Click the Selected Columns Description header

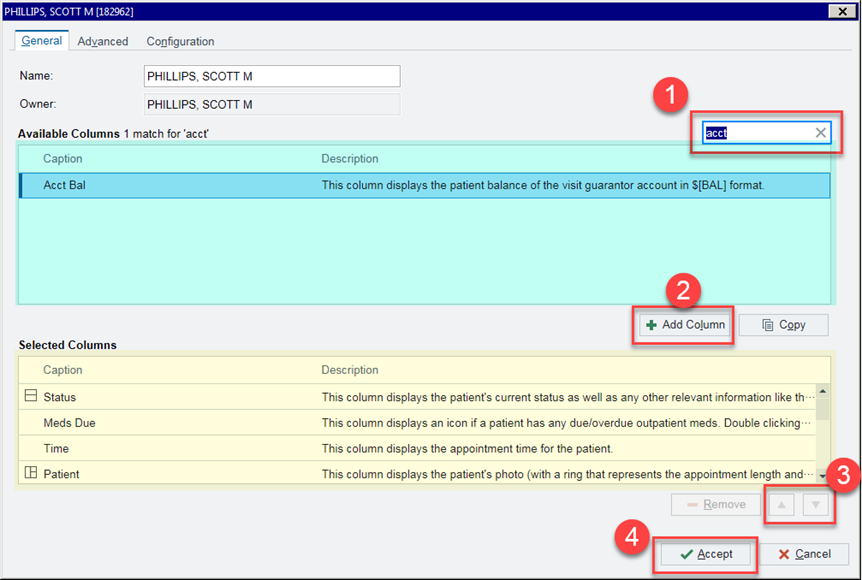[x=350, y=370]
